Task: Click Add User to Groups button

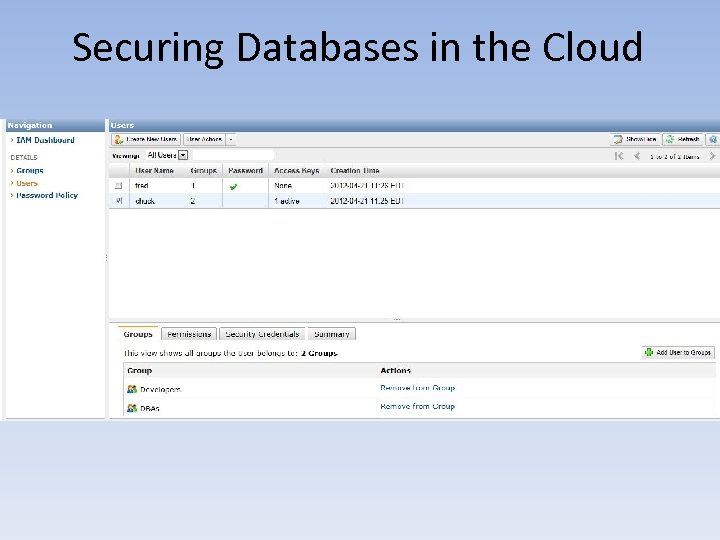Action: point(678,352)
